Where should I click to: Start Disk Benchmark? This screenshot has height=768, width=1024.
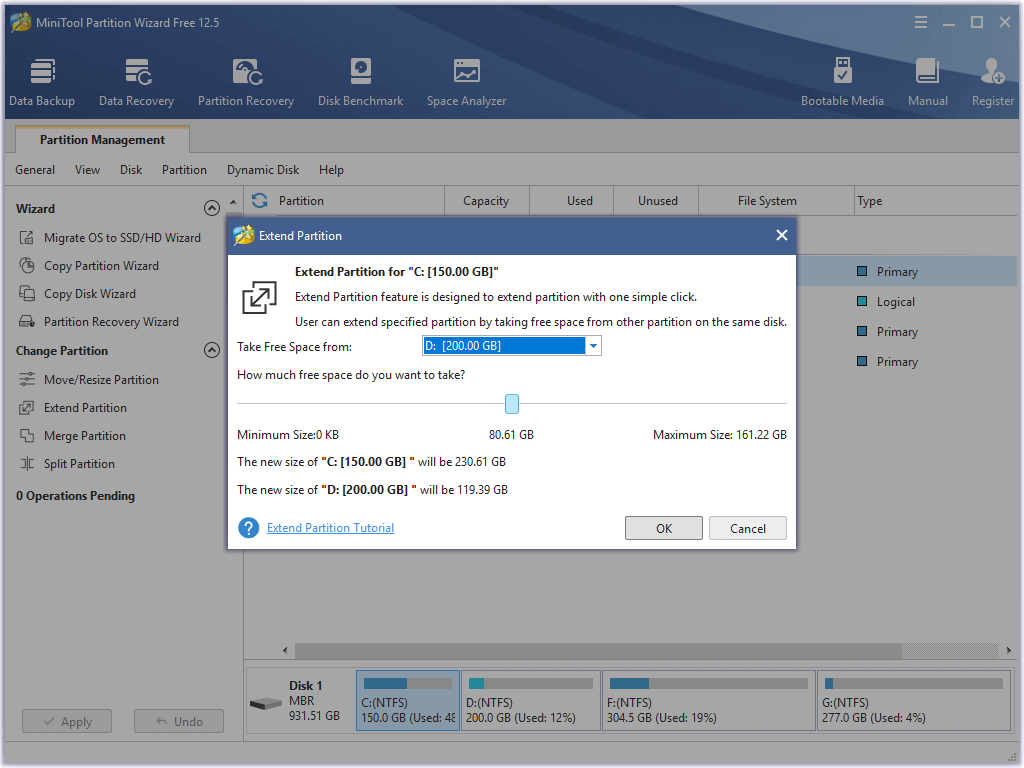360,80
